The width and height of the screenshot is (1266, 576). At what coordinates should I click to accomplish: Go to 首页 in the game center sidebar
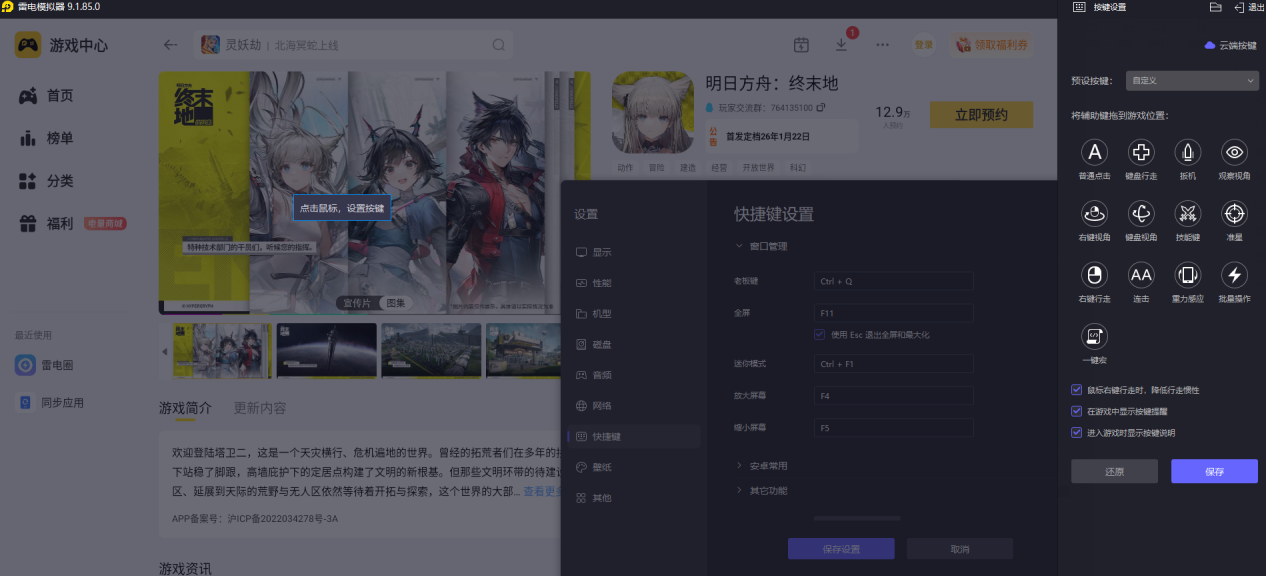(48, 96)
